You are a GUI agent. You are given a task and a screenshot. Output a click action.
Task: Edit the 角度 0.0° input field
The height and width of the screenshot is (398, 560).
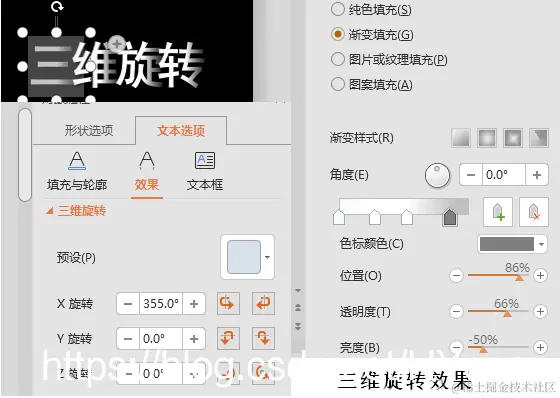coord(504,175)
